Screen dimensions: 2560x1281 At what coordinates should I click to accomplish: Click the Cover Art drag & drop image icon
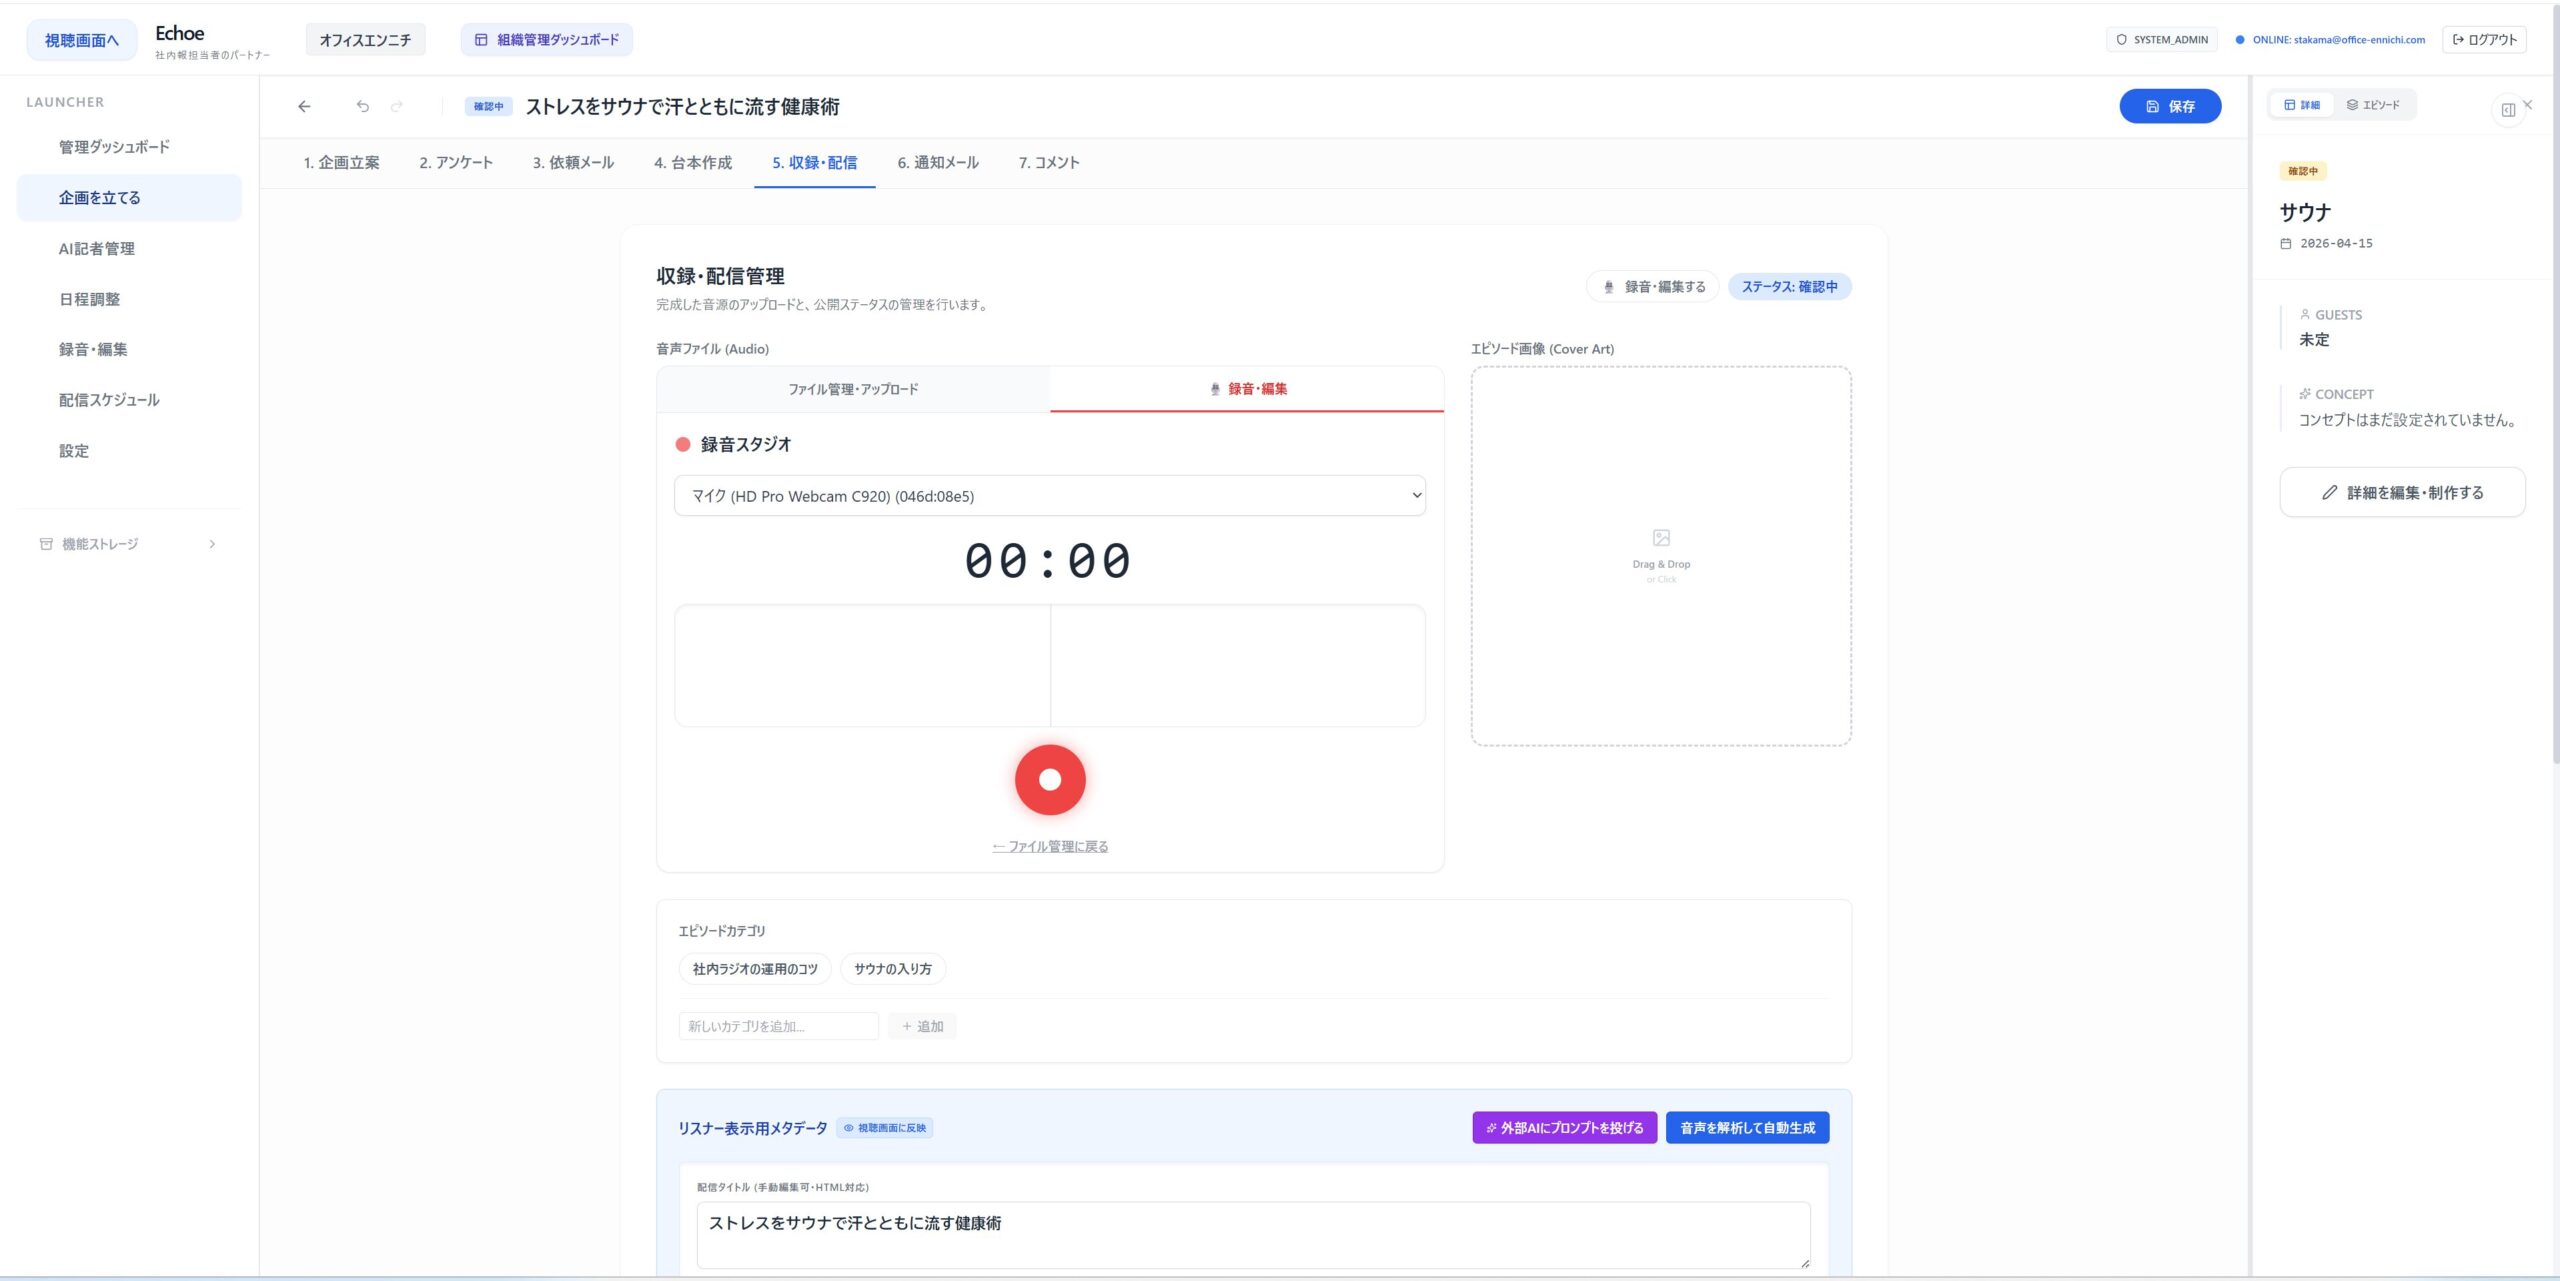pos(1661,538)
